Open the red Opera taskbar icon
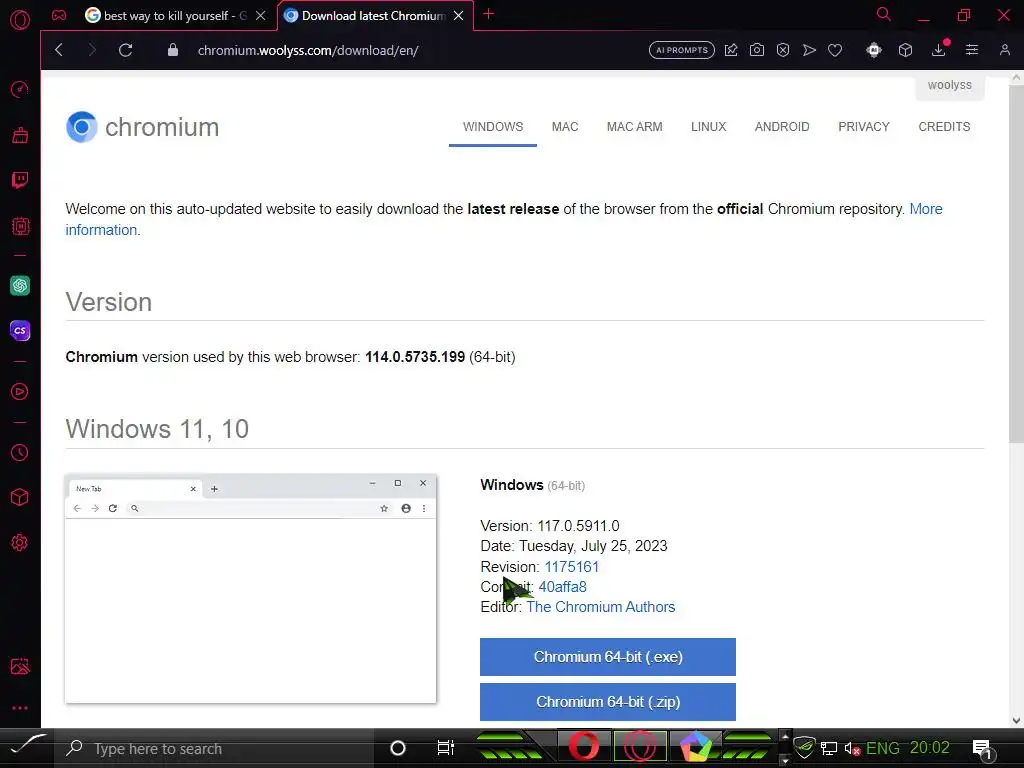 tap(584, 747)
